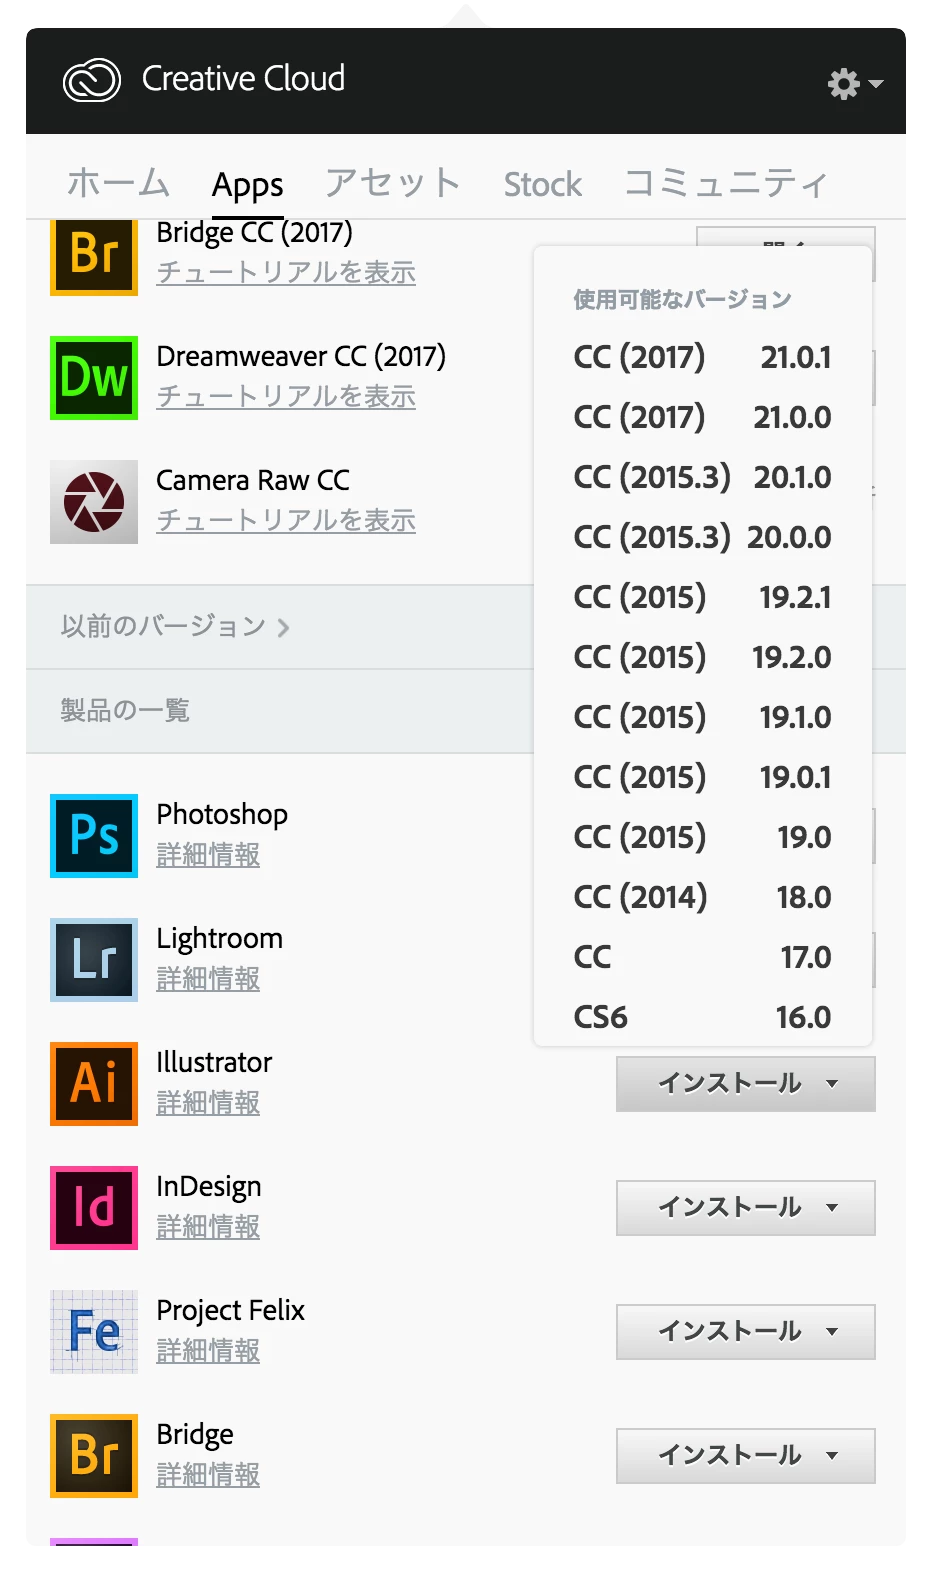Pick CC (2015) 19.2.1 version
Image resolution: width=932 pixels, height=1572 pixels.
[703, 597]
